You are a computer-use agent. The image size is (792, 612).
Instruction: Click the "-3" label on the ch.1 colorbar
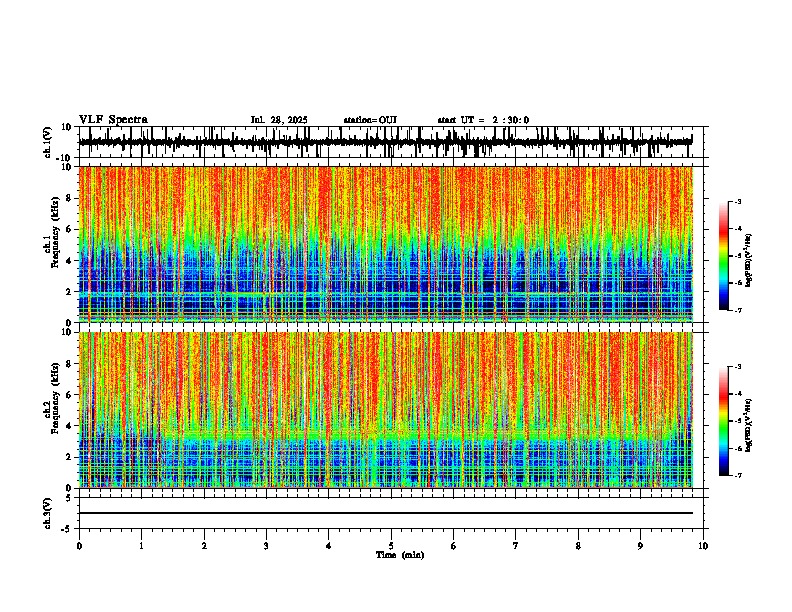click(x=738, y=201)
